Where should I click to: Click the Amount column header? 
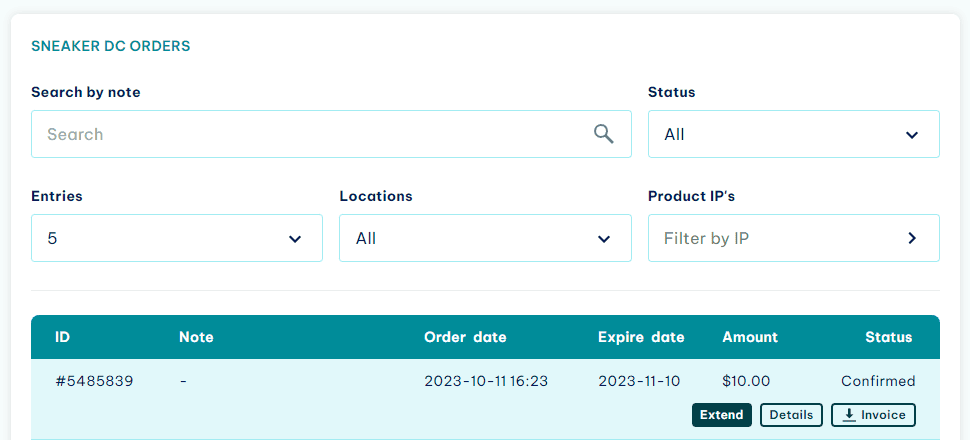coord(750,337)
